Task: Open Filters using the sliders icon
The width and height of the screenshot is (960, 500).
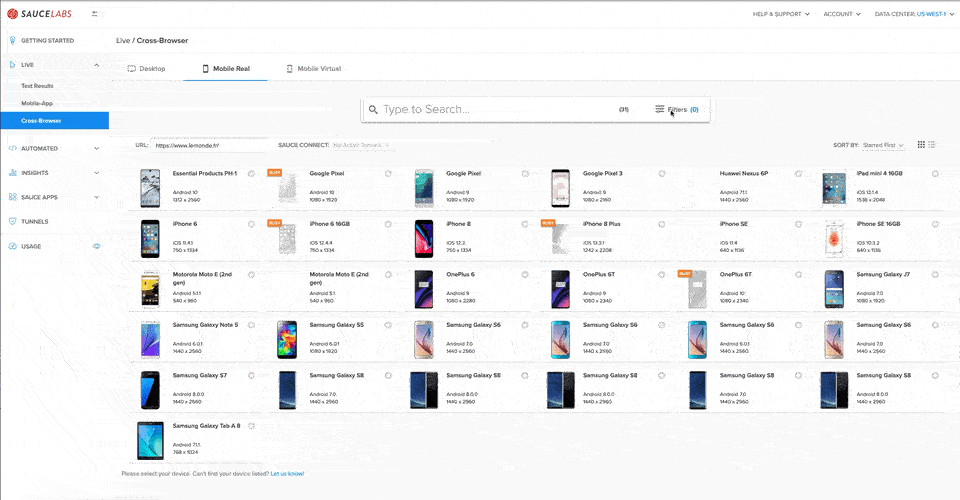Action: 659,109
